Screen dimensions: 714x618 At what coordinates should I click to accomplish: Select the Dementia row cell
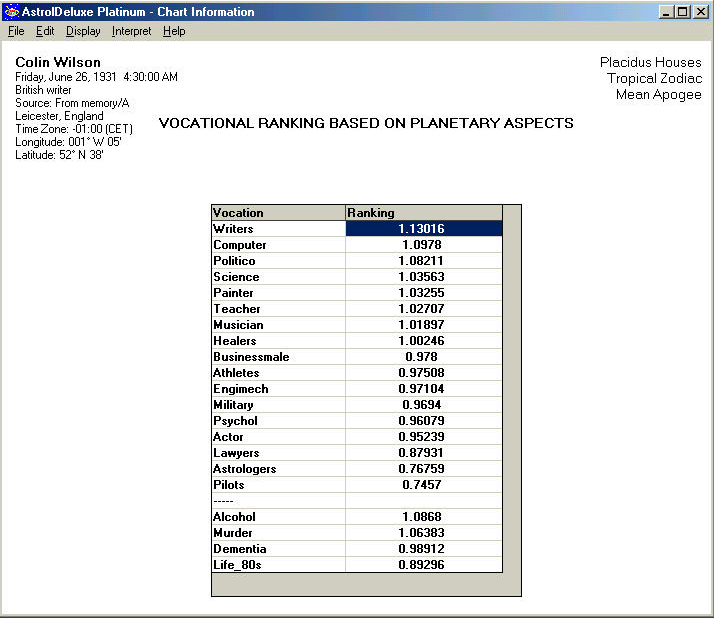[279, 548]
